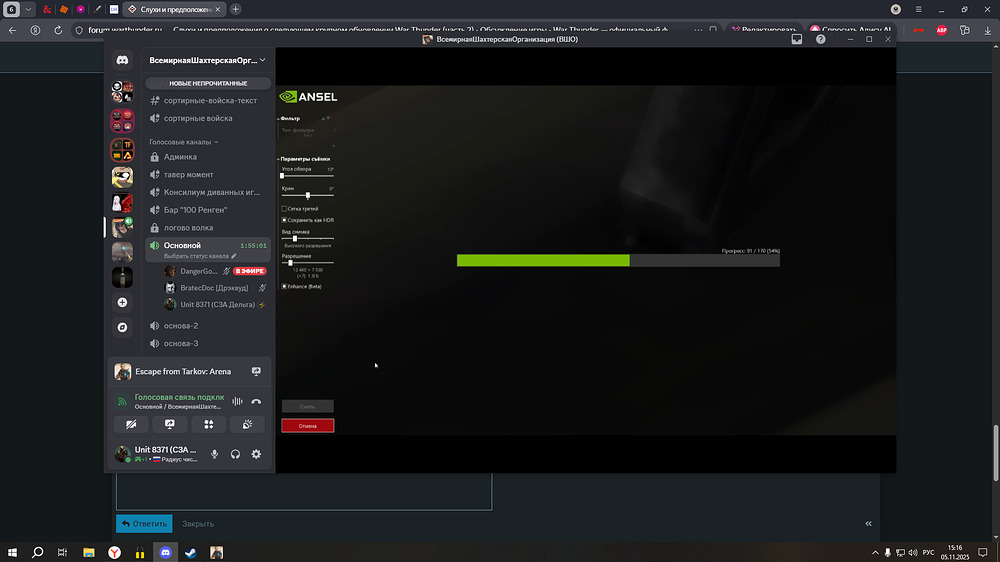This screenshot has height=562, width=1000.
Task: Mute the microphone in Discord user panel
Action: tap(214, 454)
